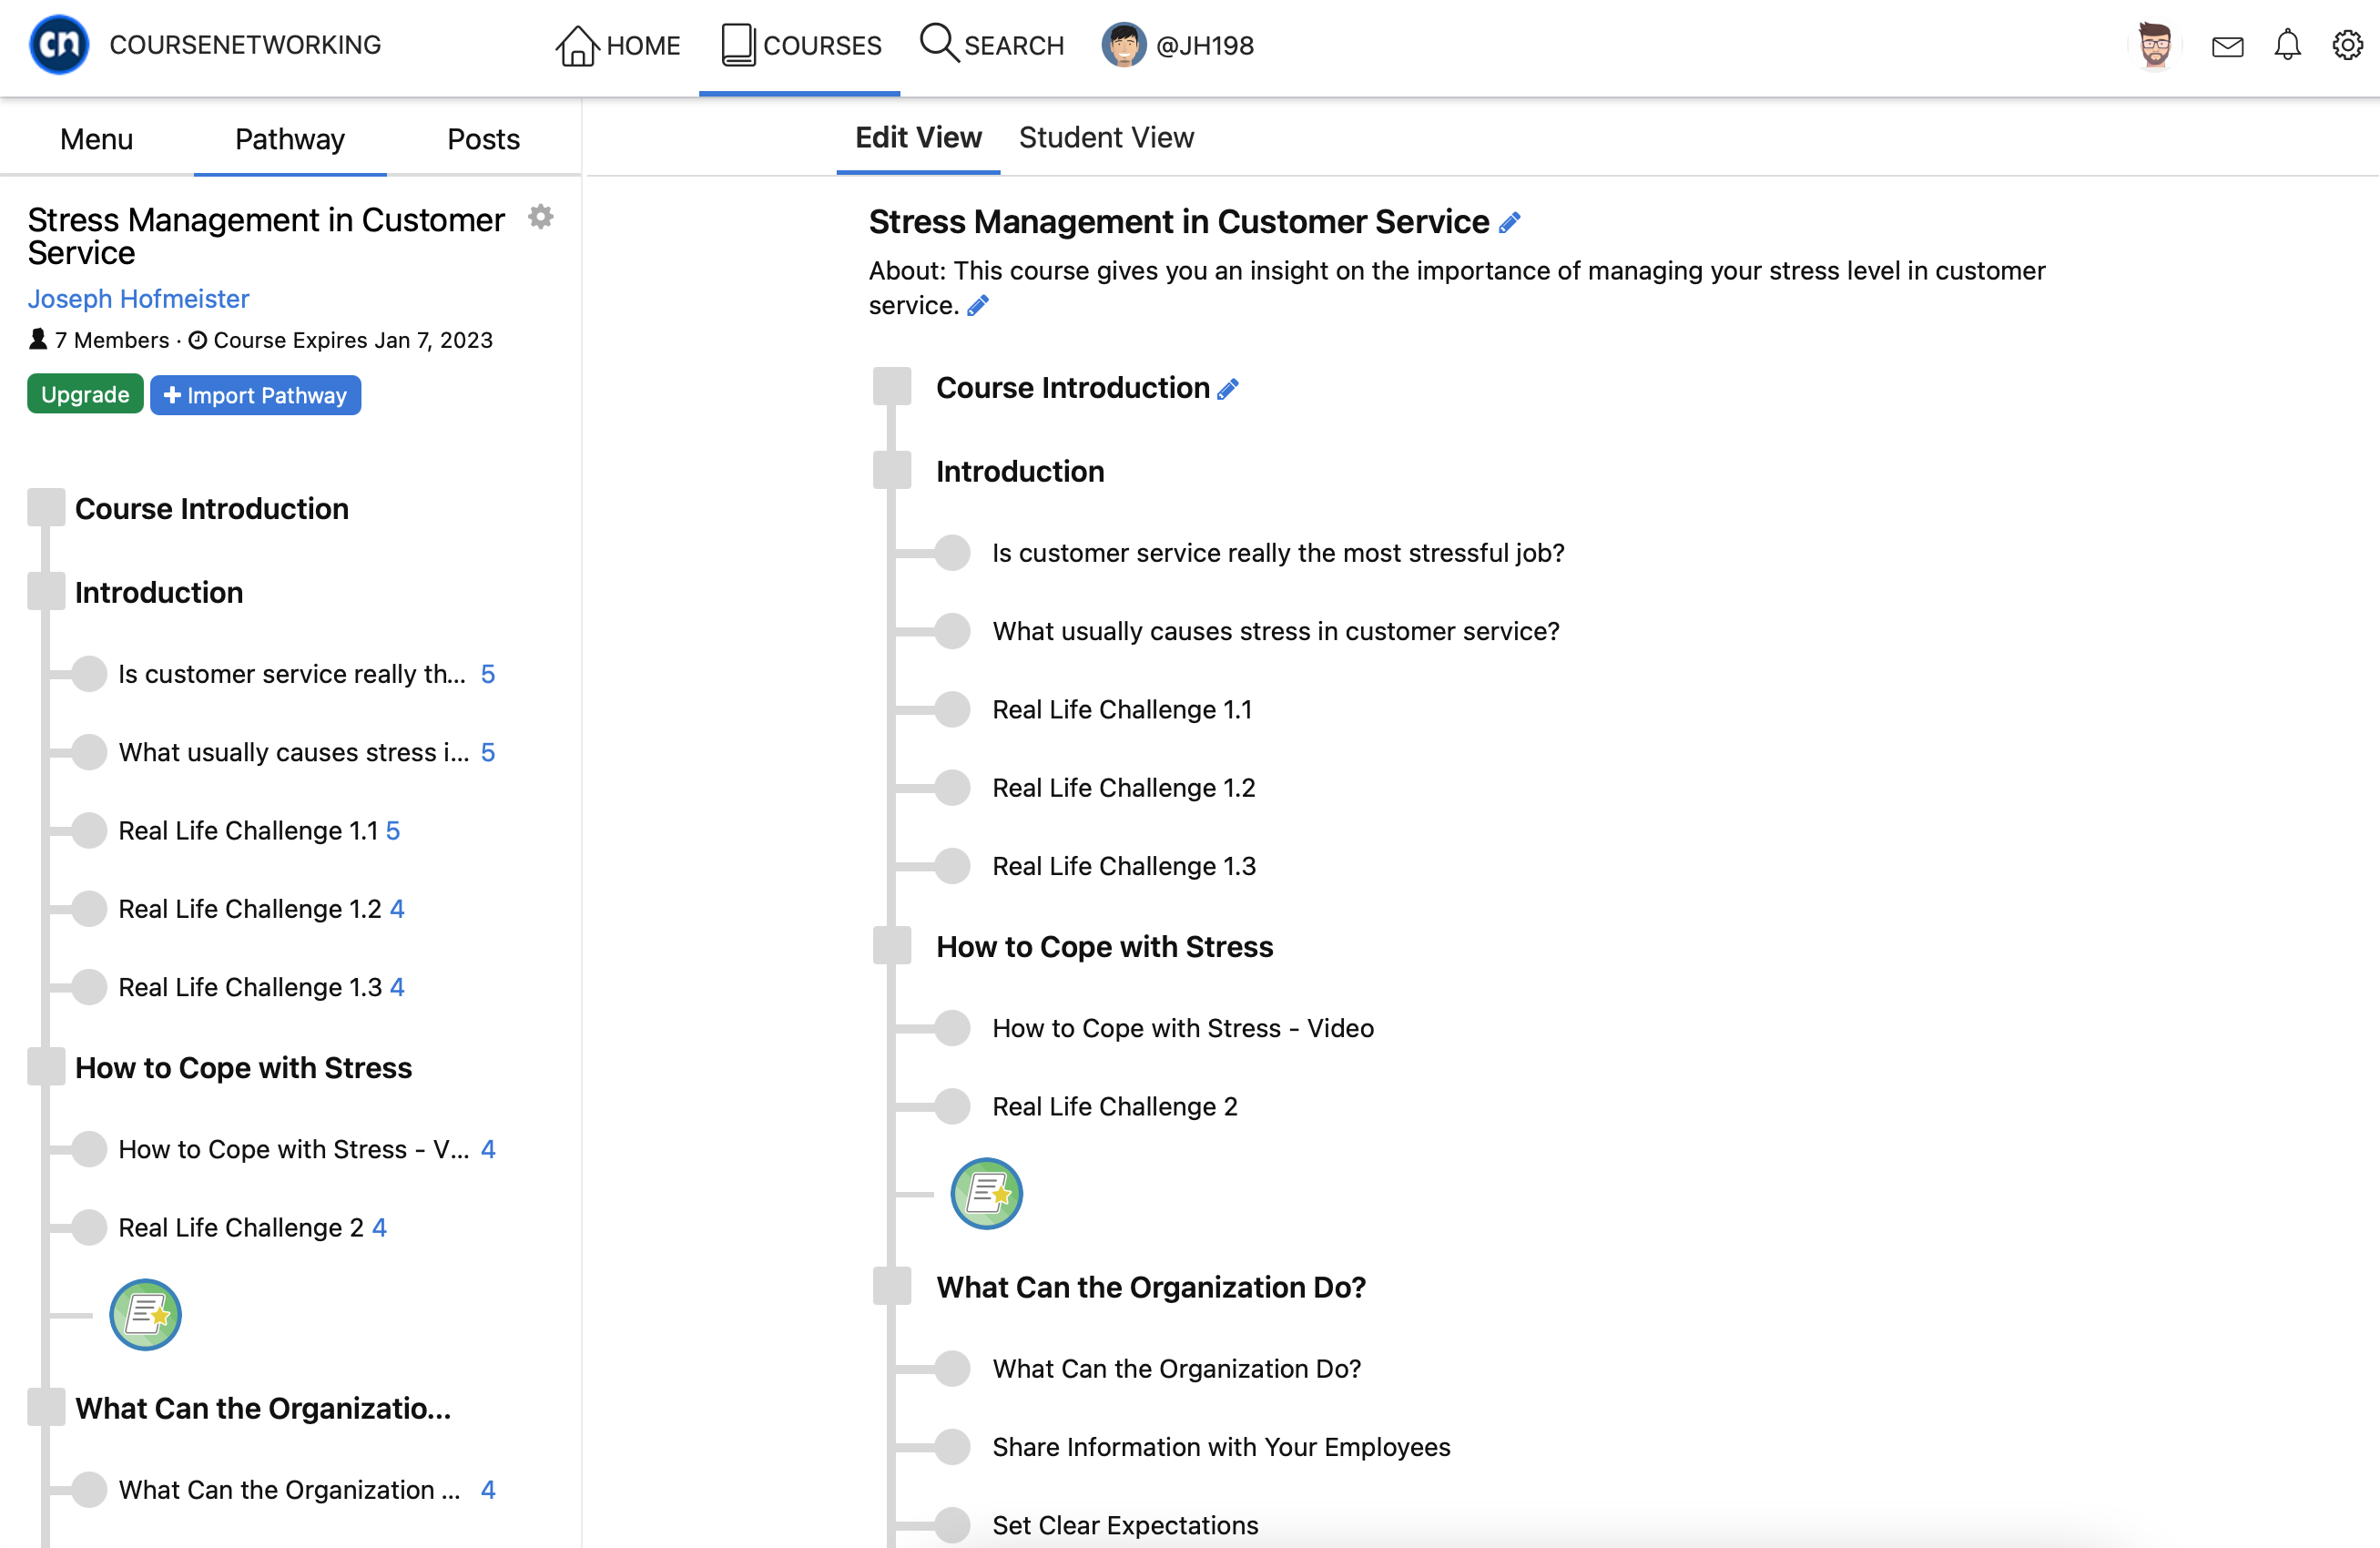Click main node for Share Information with Your Employees
2380x1548 pixels.
(x=952, y=1447)
